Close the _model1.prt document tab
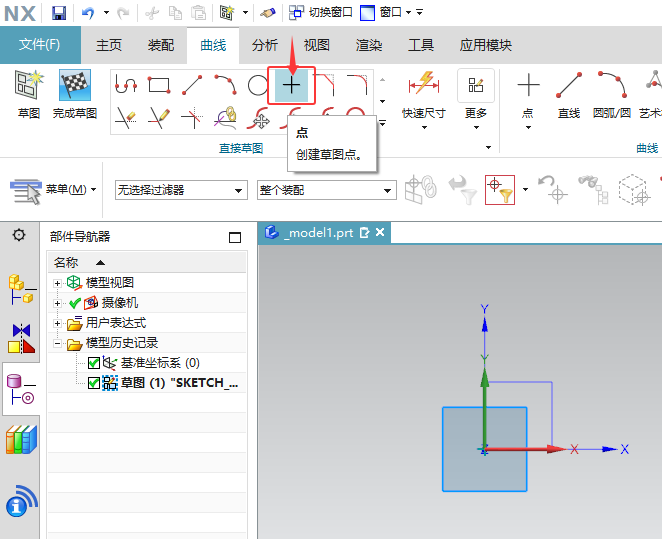This screenshot has height=539, width=662. 380,232
